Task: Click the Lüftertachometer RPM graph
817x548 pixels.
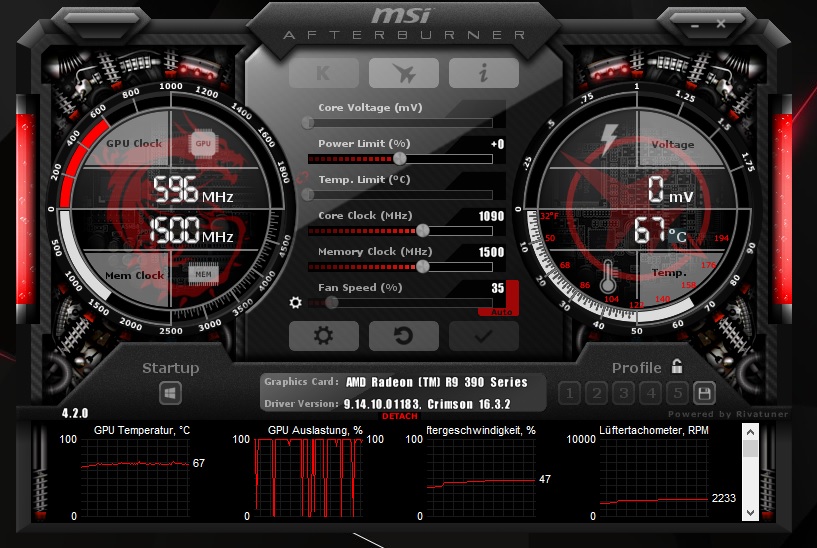Action: 653,478
